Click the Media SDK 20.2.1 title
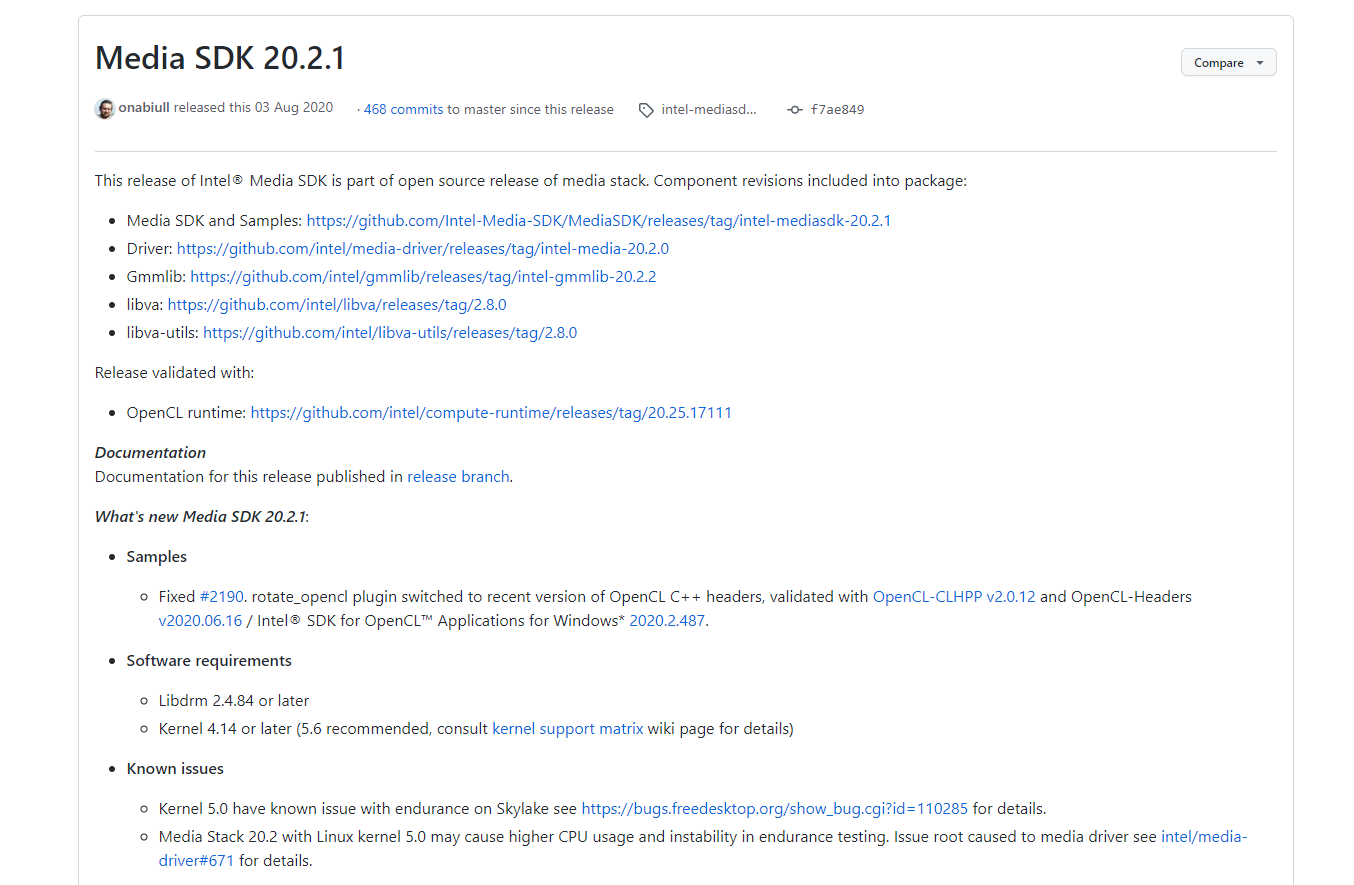 (x=220, y=58)
